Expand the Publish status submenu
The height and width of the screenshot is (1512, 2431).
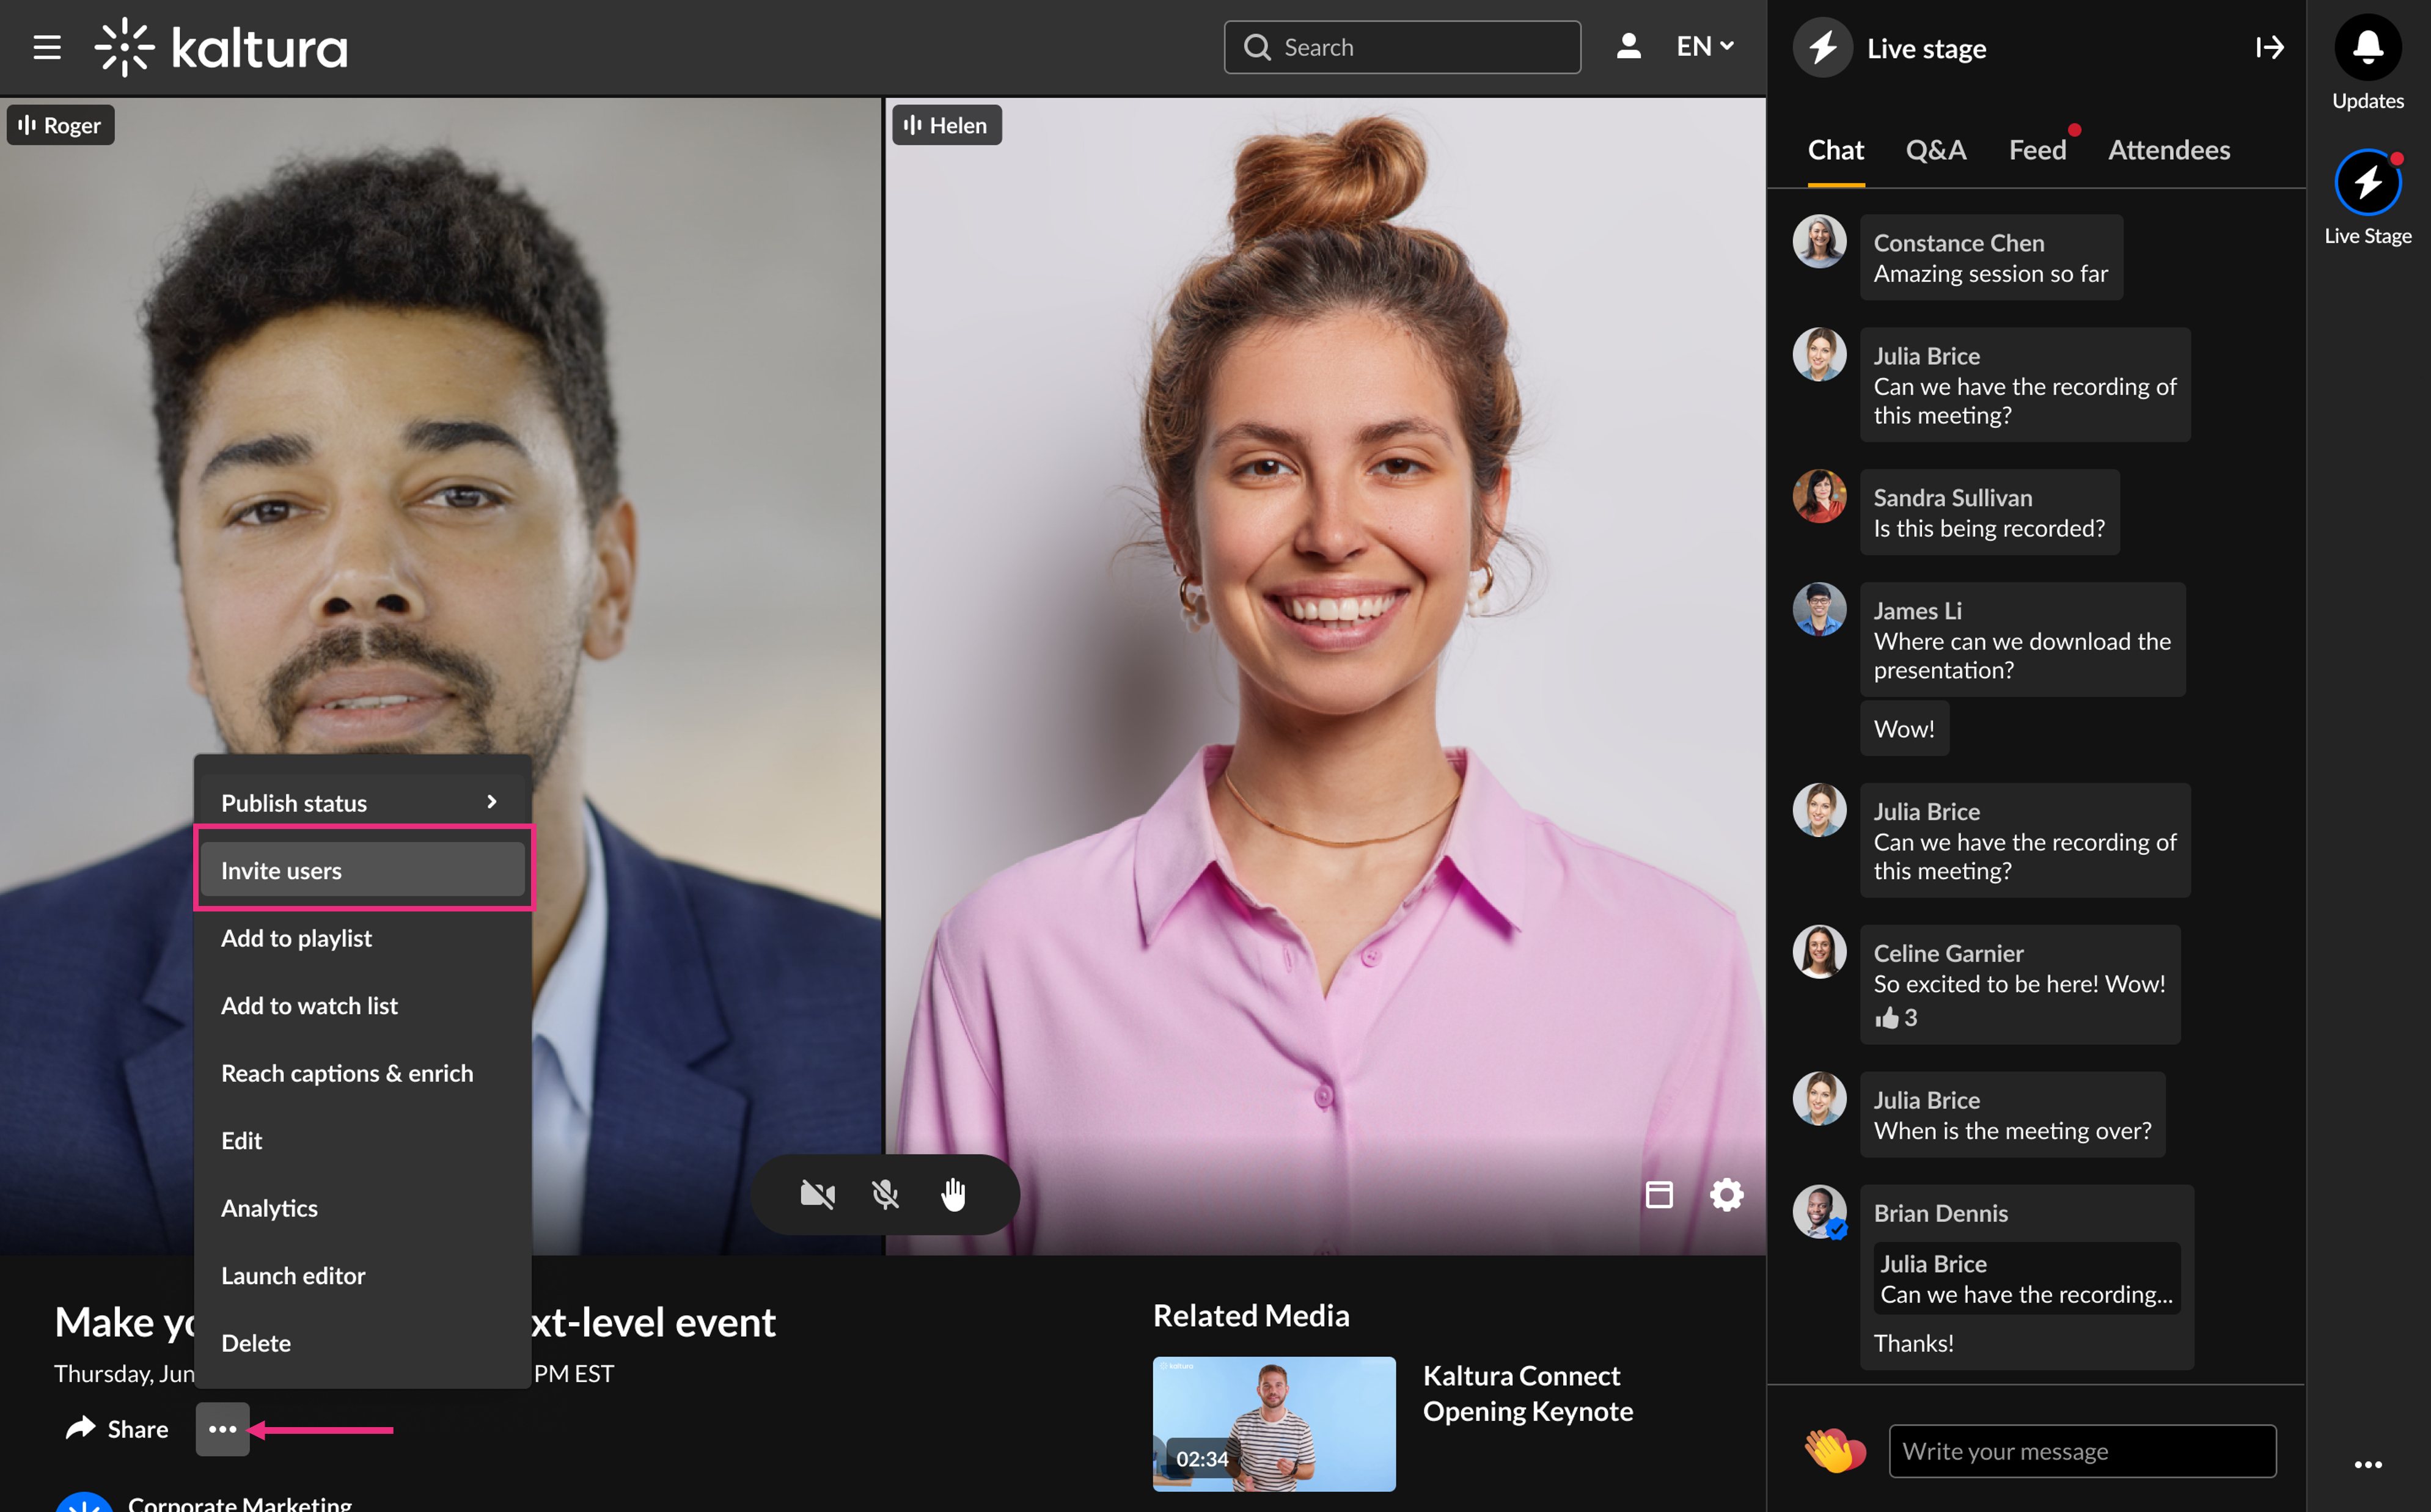pyautogui.click(x=361, y=802)
